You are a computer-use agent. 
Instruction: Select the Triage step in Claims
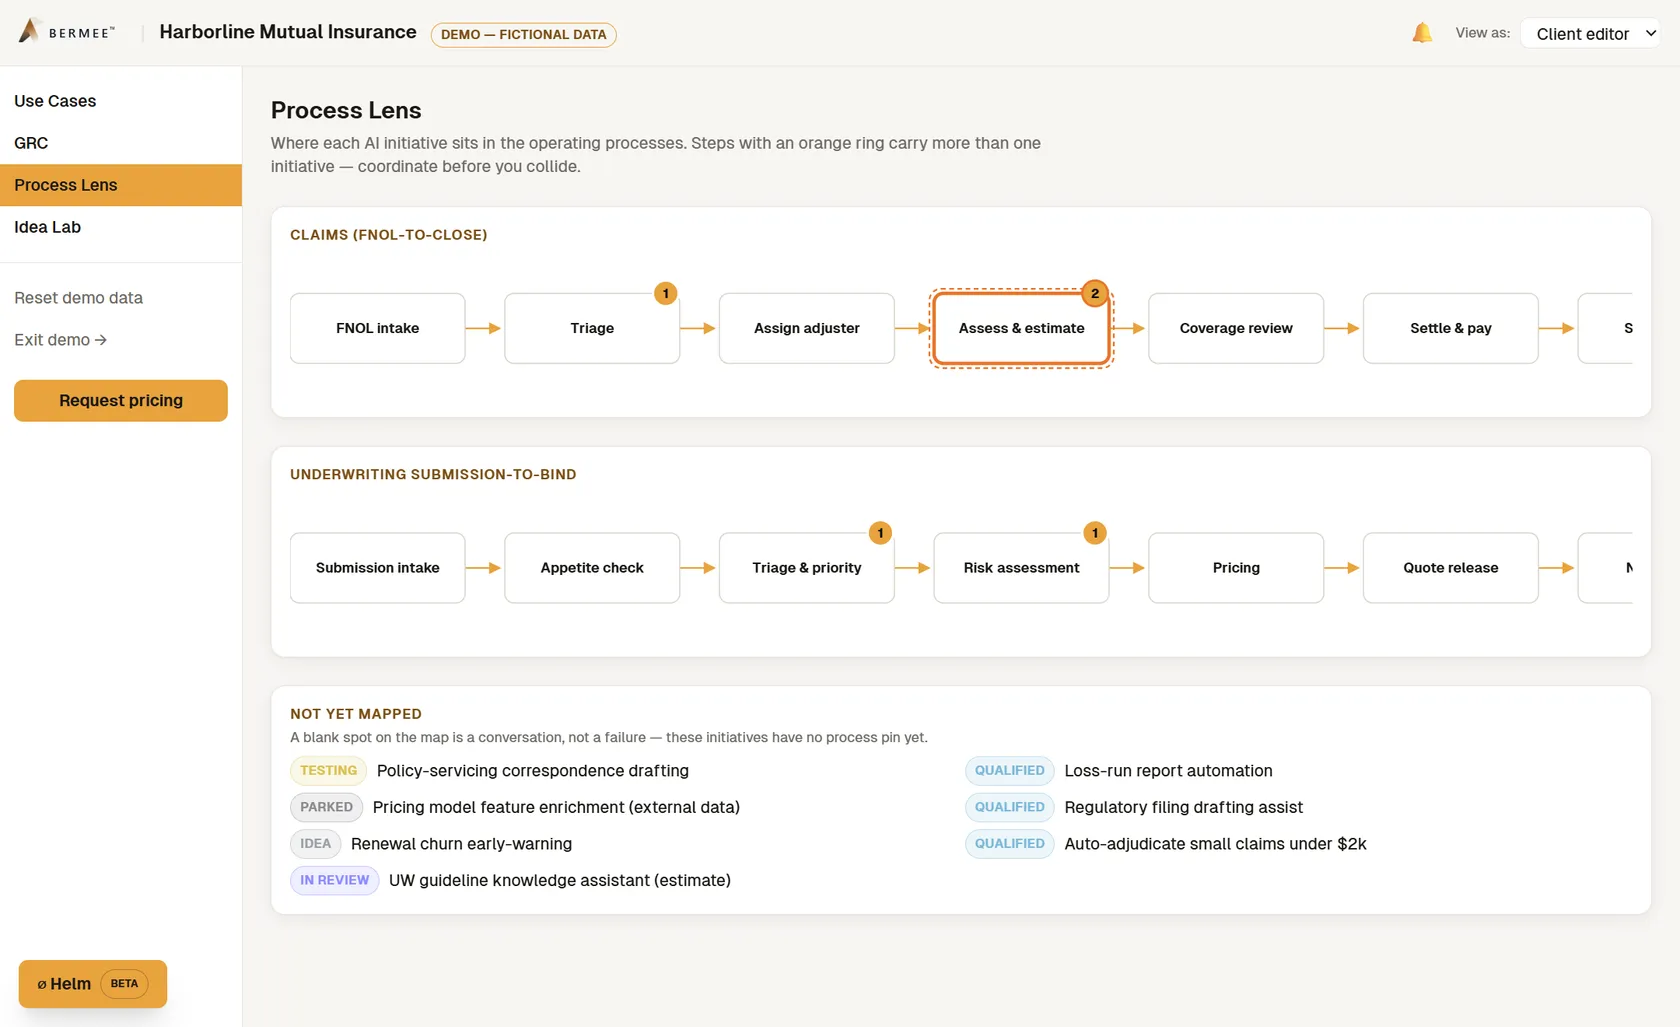coord(592,328)
